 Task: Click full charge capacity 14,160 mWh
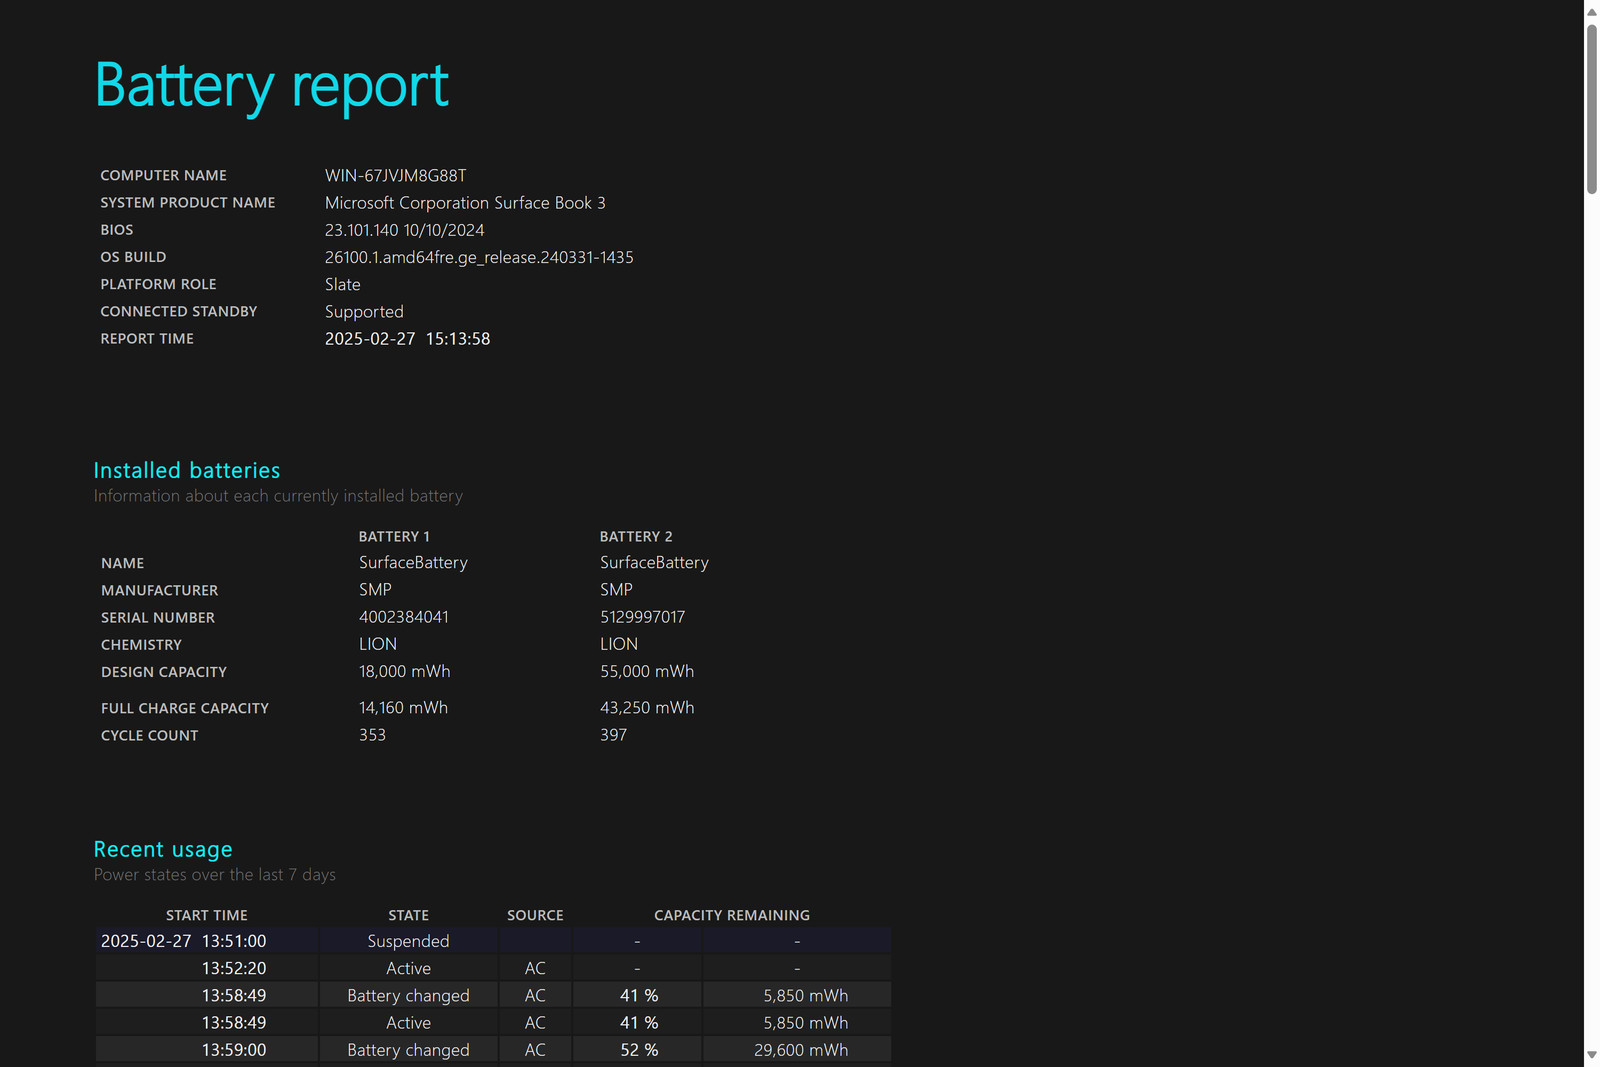tap(404, 708)
